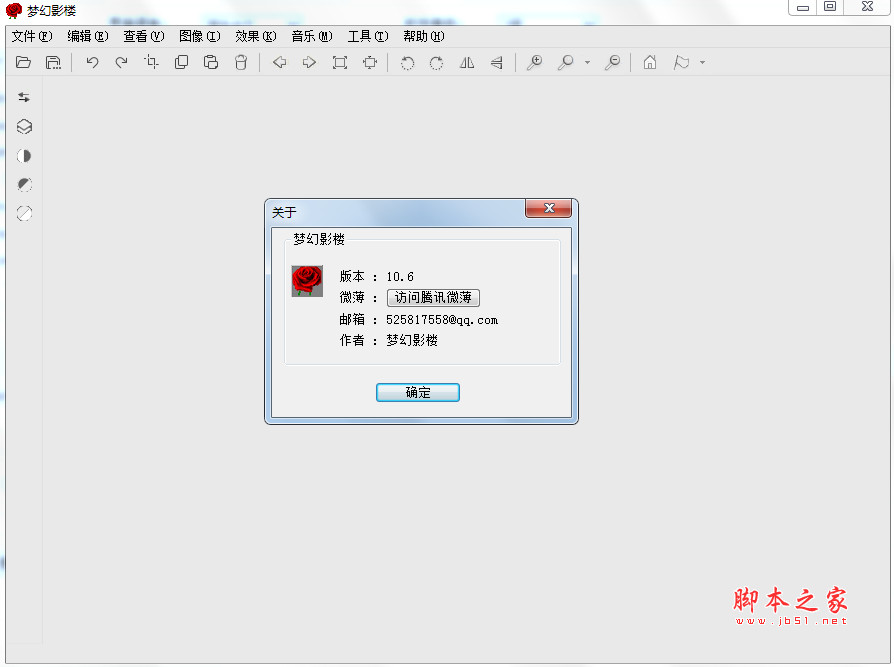This screenshot has height=667, width=894.
Task: Click the Copy icon in toolbar
Action: click(181, 62)
